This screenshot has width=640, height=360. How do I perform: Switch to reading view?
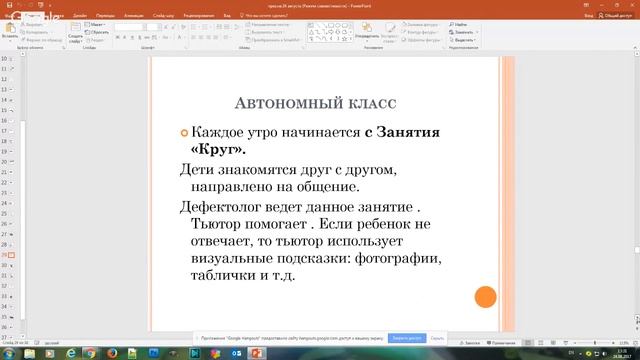coord(553,343)
